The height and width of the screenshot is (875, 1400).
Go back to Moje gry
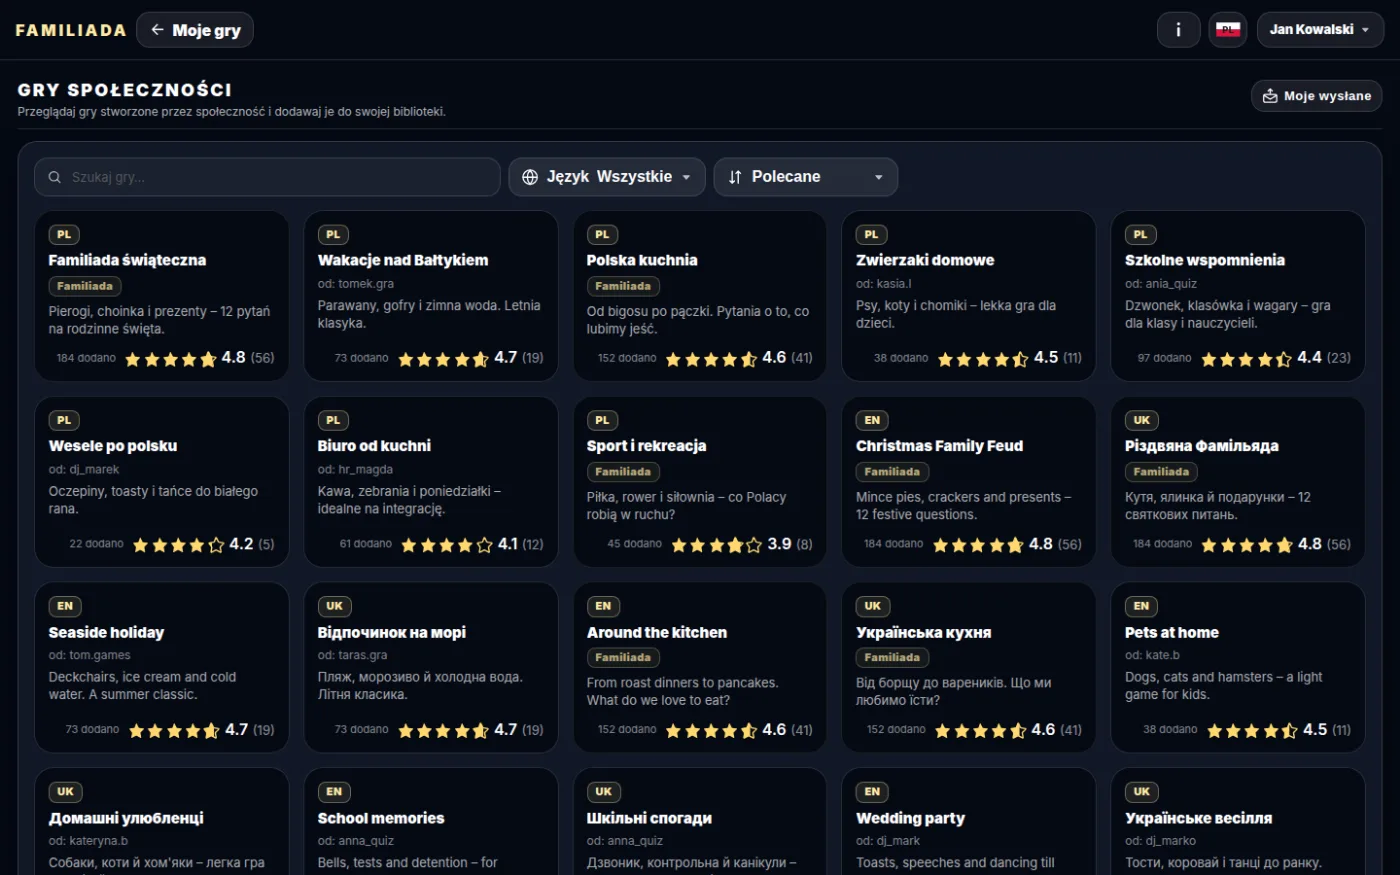[x=195, y=30]
